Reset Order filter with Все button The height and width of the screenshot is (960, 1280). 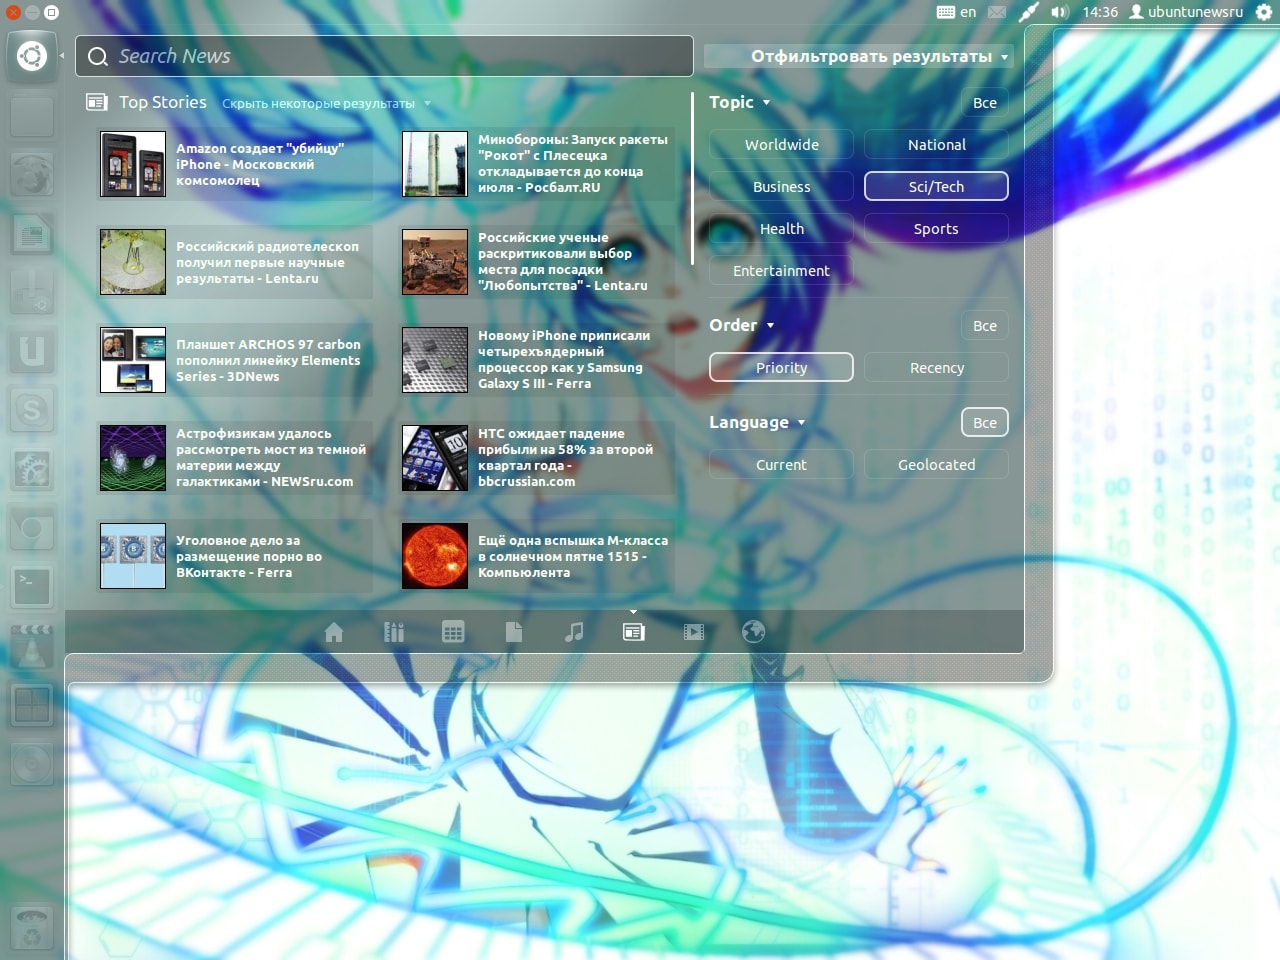[985, 325]
